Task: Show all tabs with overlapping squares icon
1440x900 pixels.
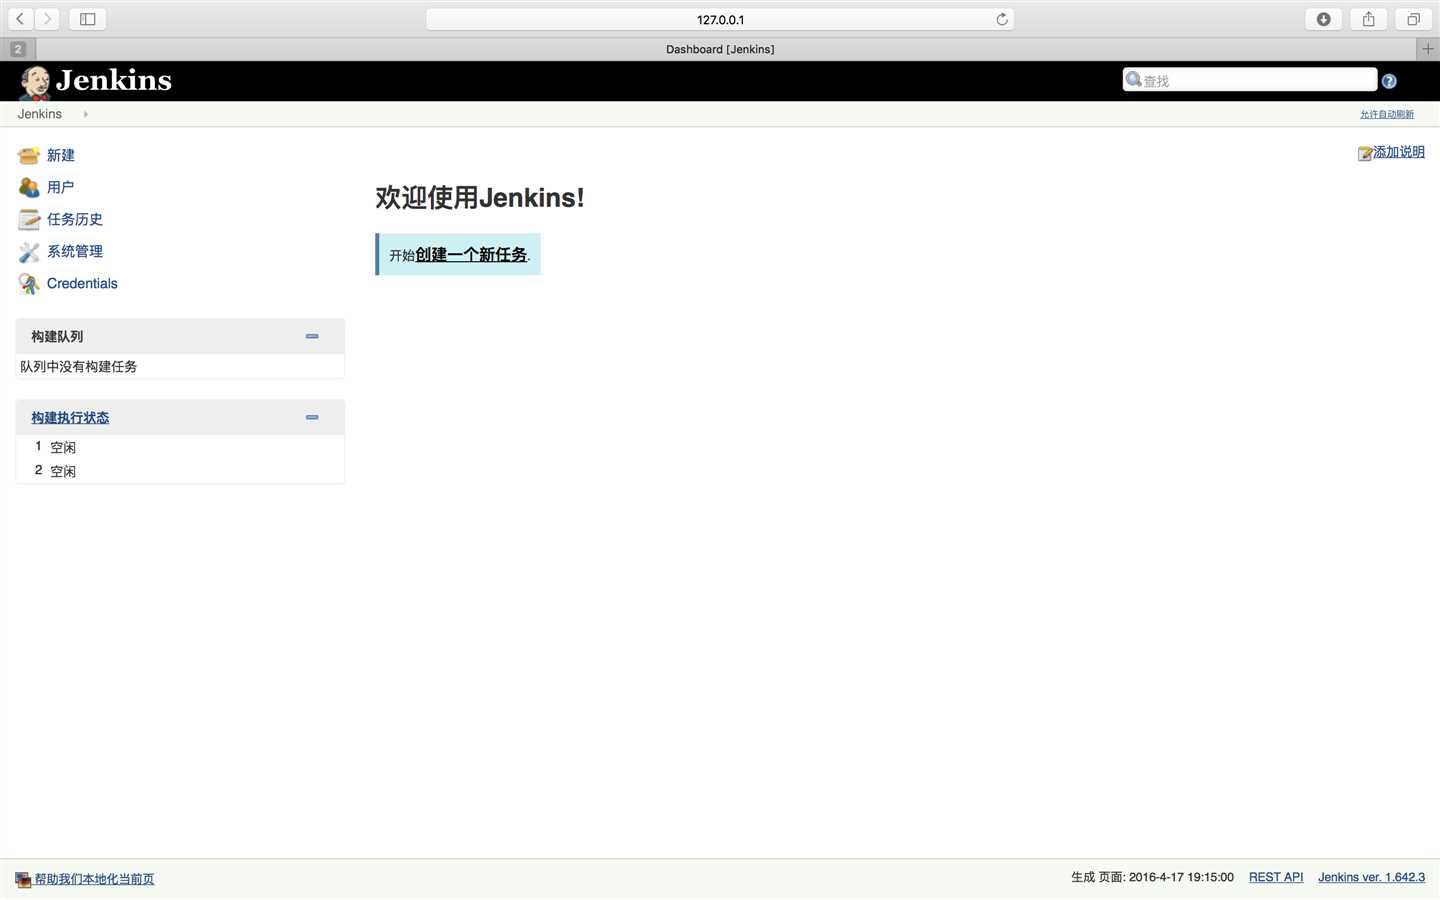Action: [x=1413, y=19]
